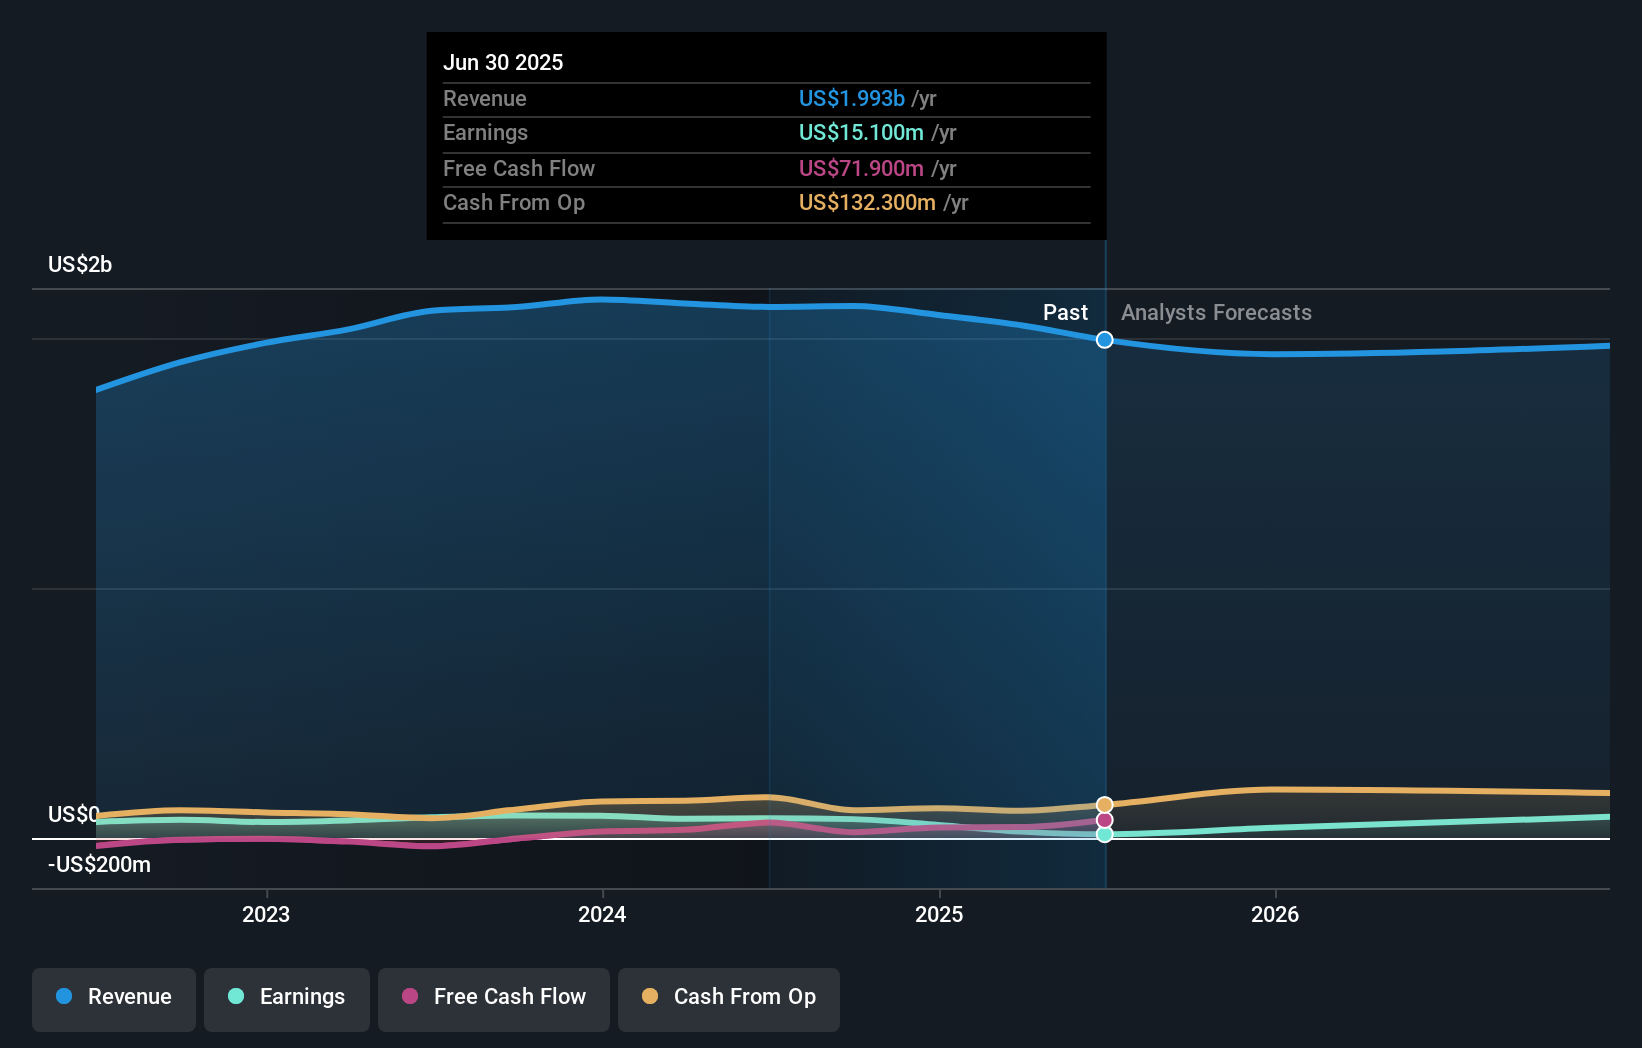Click the US$15.100m earnings value
This screenshot has width=1642, height=1048.
(x=861, y=132)
